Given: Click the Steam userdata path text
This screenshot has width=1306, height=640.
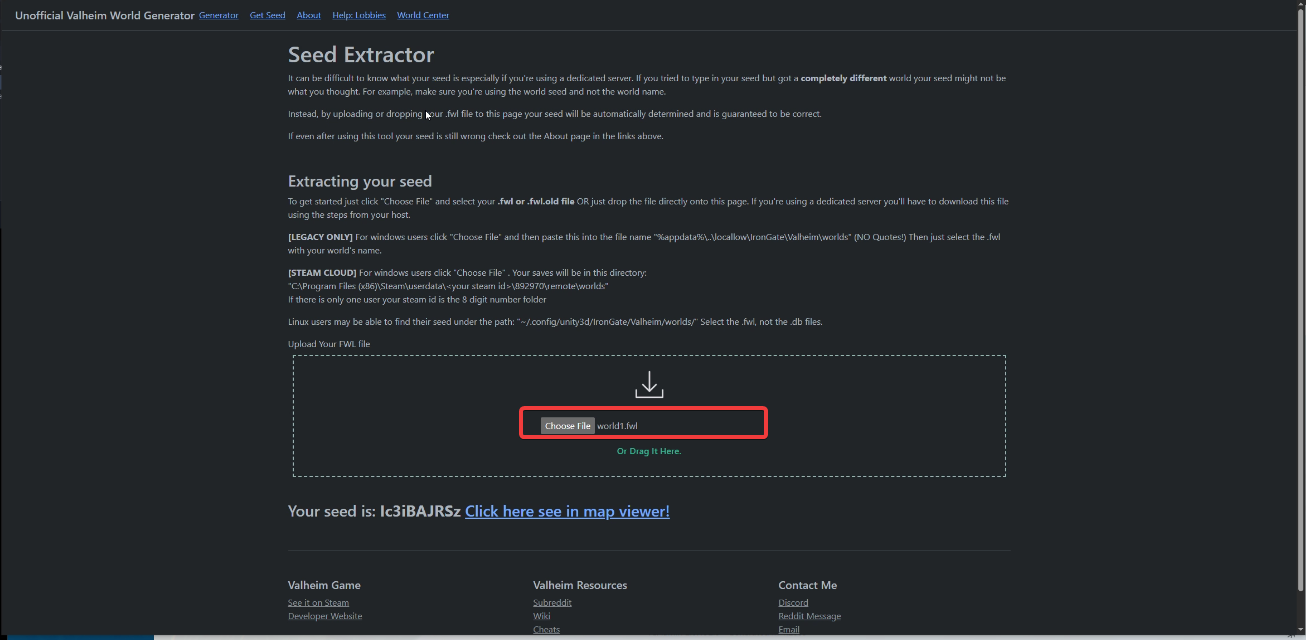Looking at the screenshot, I should click(449, 286).
